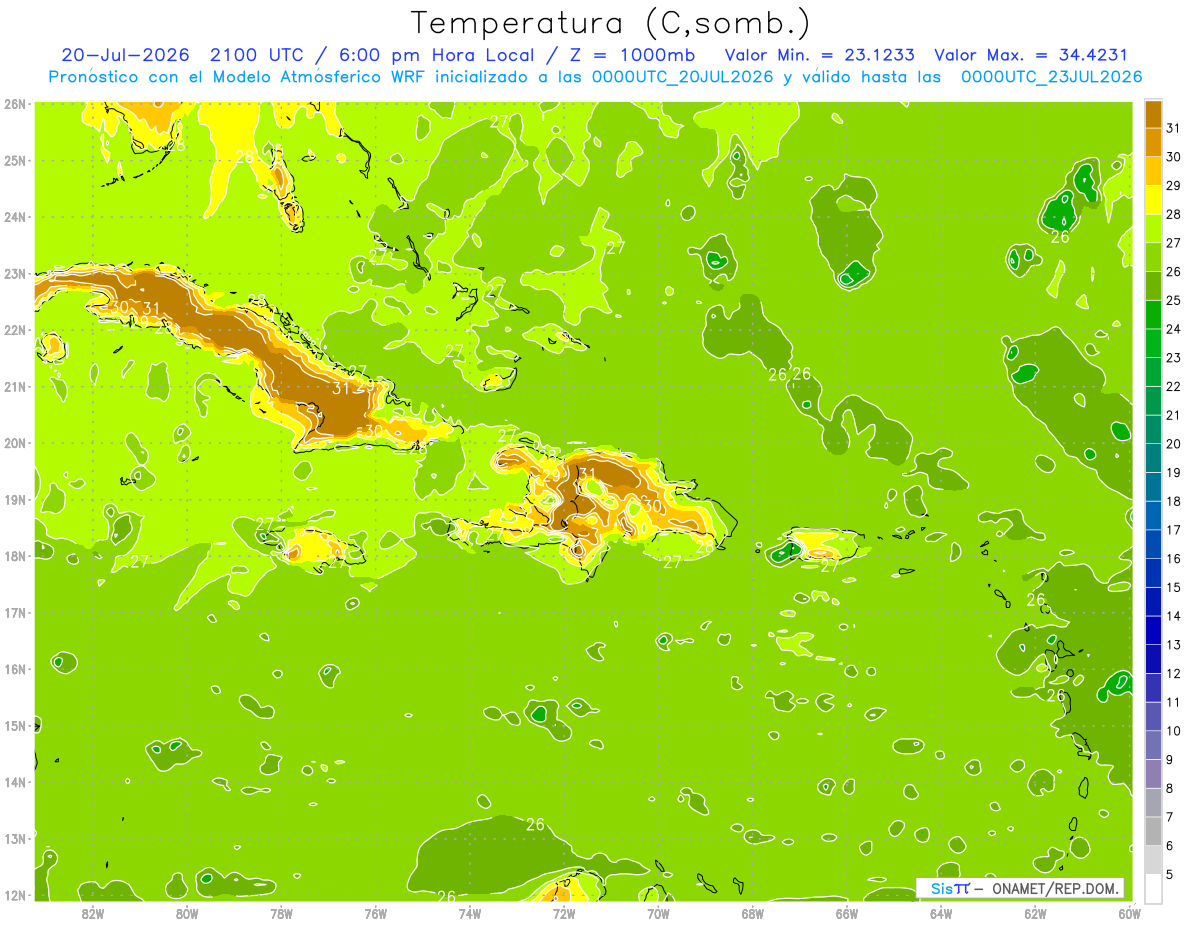Click the '17N' latitude axis label

(x=14, y=612)
